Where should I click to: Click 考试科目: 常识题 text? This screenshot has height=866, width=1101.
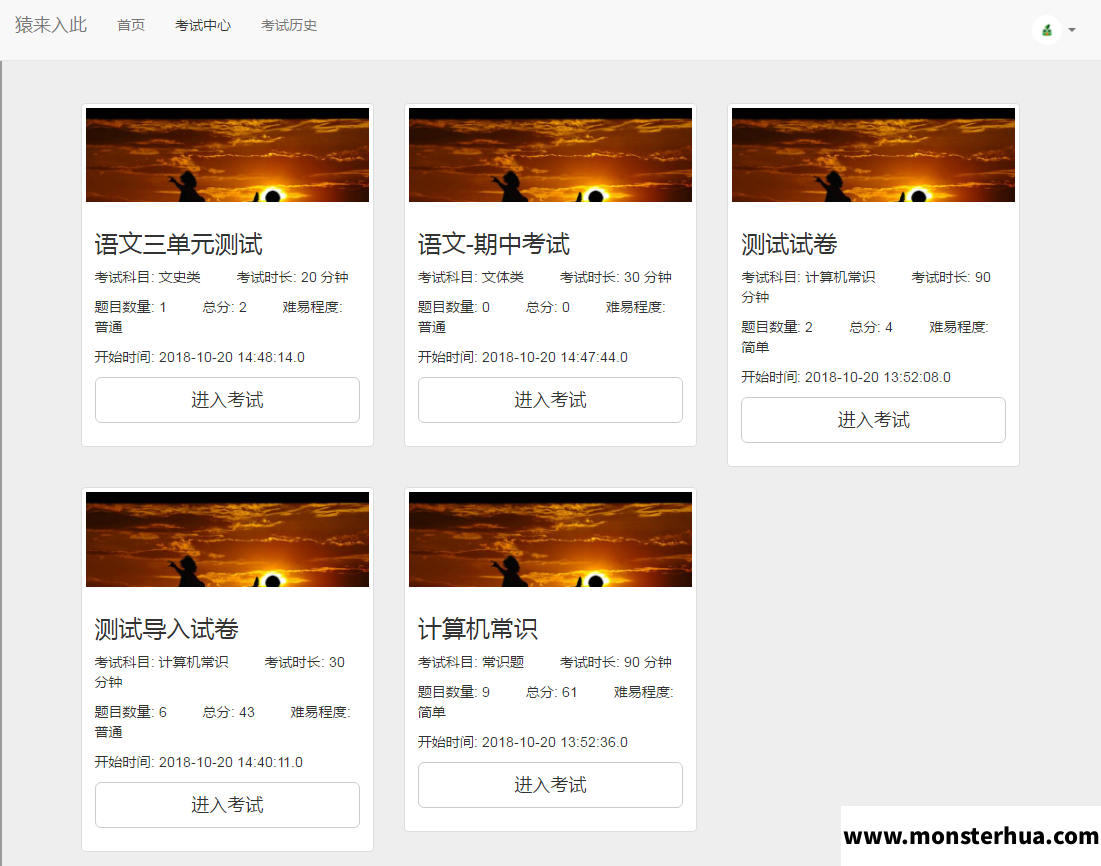(x=471, y=662)
